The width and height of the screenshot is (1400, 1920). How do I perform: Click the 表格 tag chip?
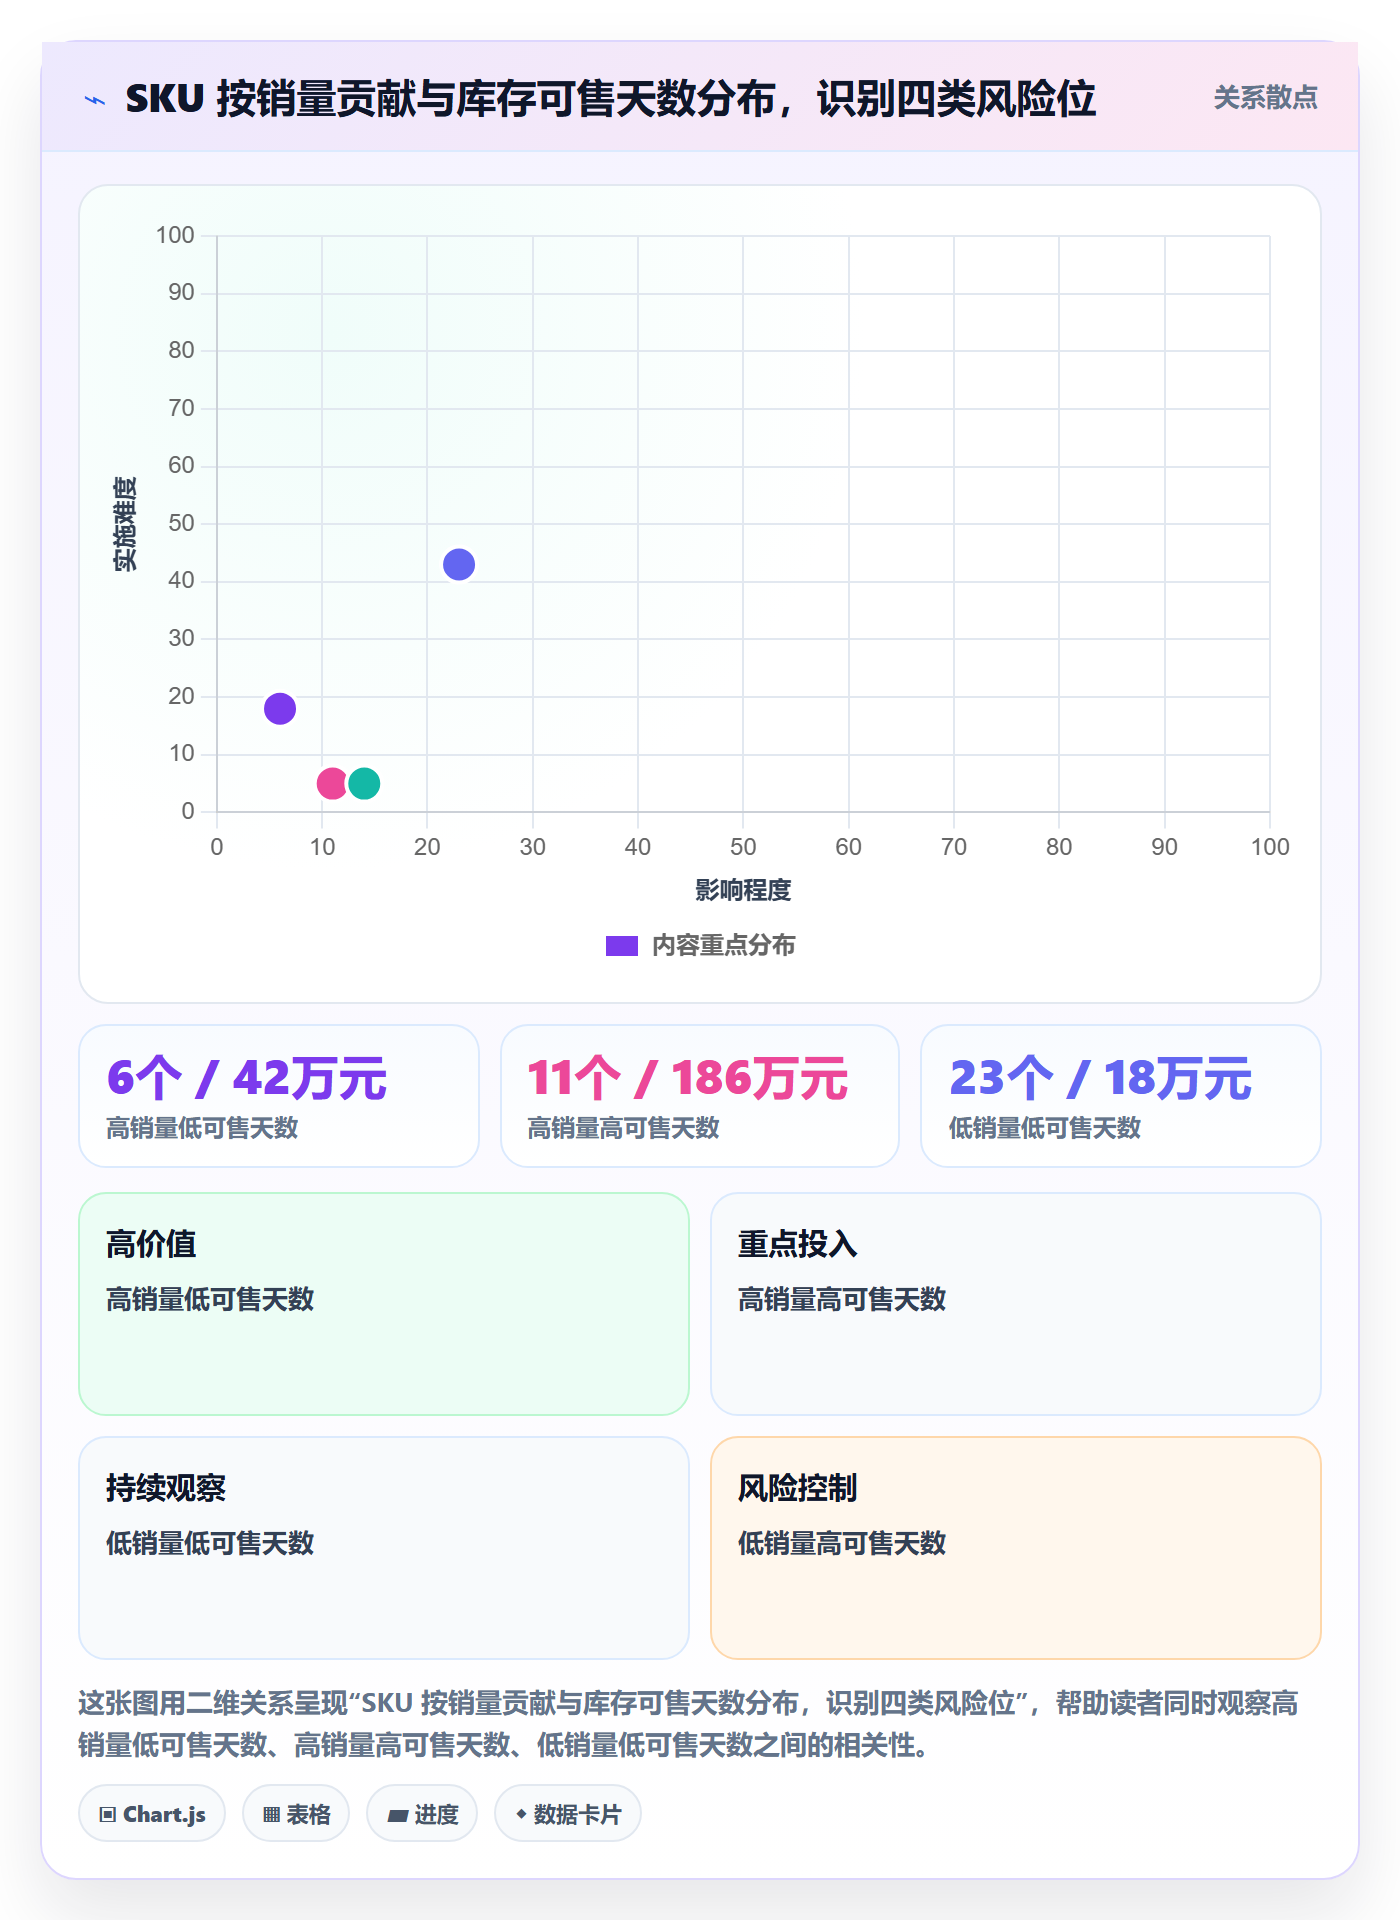point(296,1814)
